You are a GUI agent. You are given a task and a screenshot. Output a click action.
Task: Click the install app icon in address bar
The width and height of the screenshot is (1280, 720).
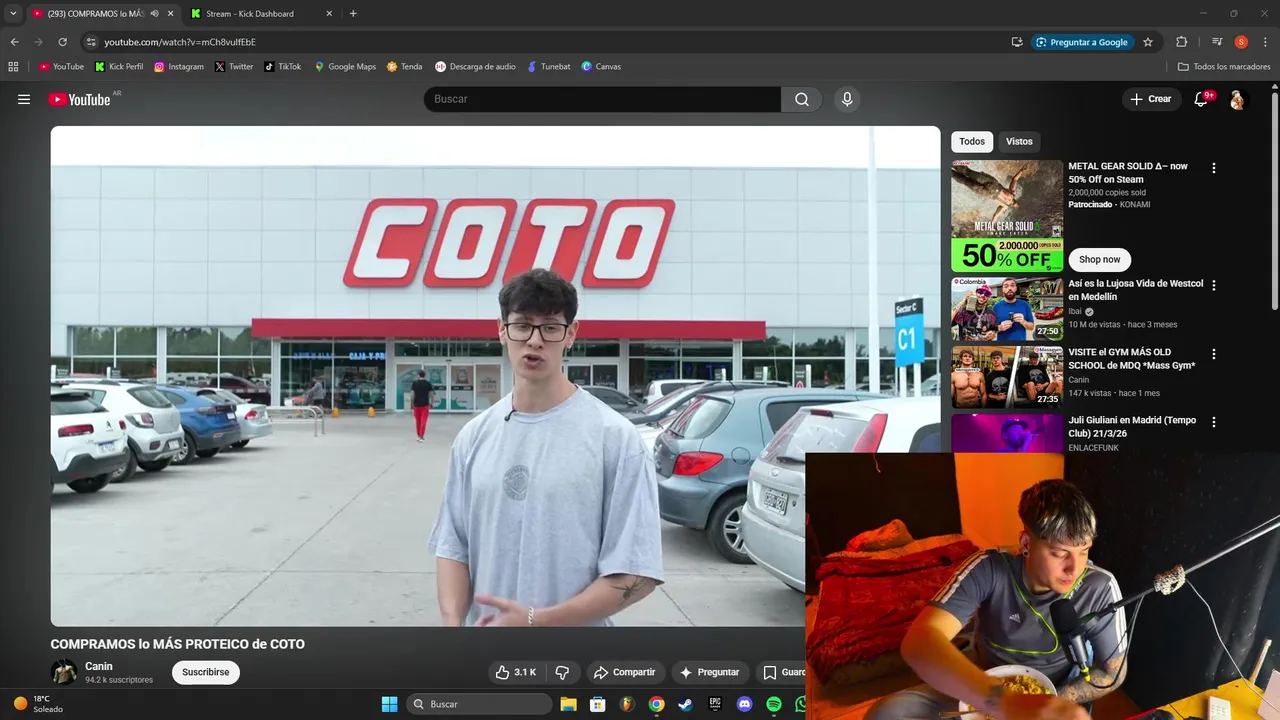tap(1017, 42)
